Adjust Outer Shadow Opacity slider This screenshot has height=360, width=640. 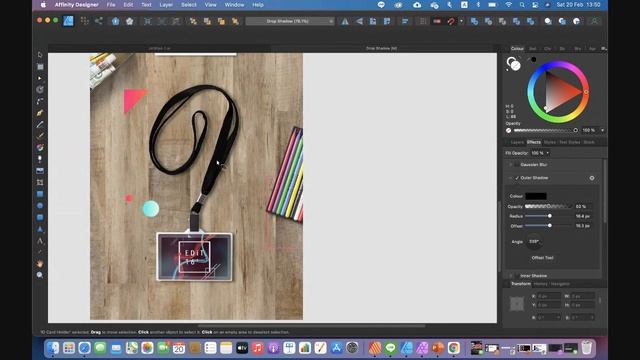click(x=548, y=207)
